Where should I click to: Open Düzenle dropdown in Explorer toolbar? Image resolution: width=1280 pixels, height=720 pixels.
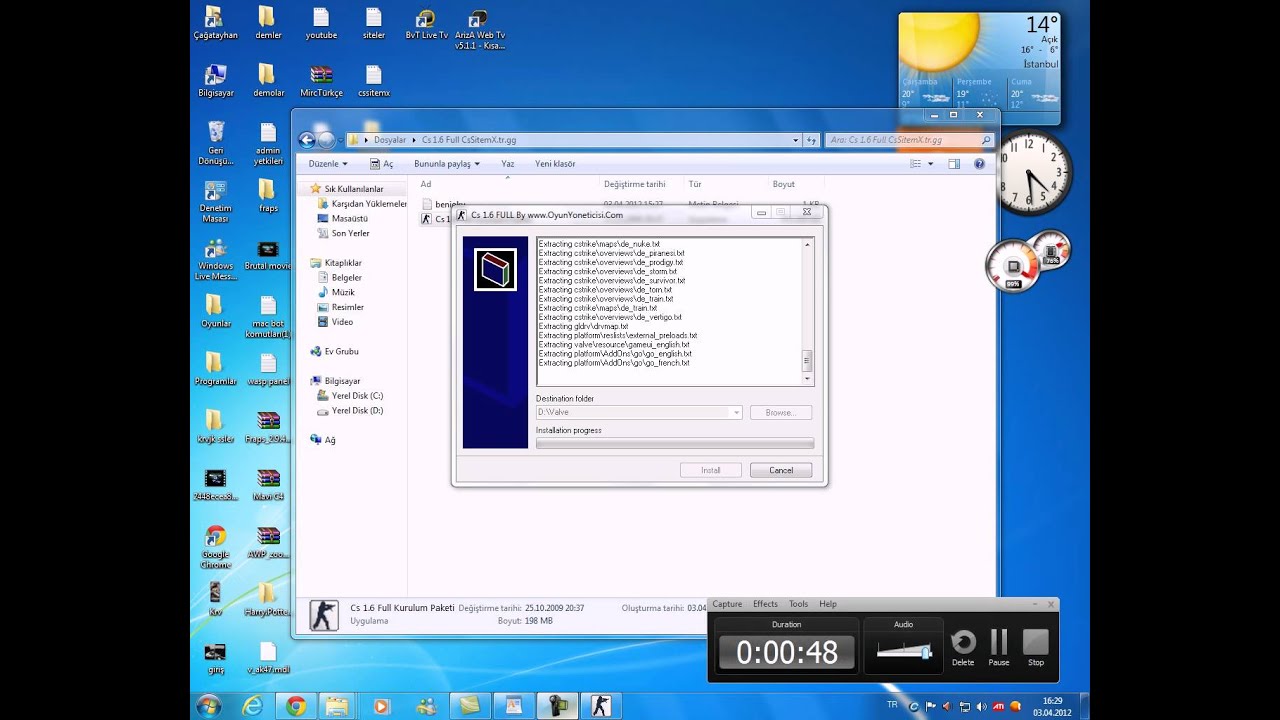pyautogui.click(x=328, y=164)
